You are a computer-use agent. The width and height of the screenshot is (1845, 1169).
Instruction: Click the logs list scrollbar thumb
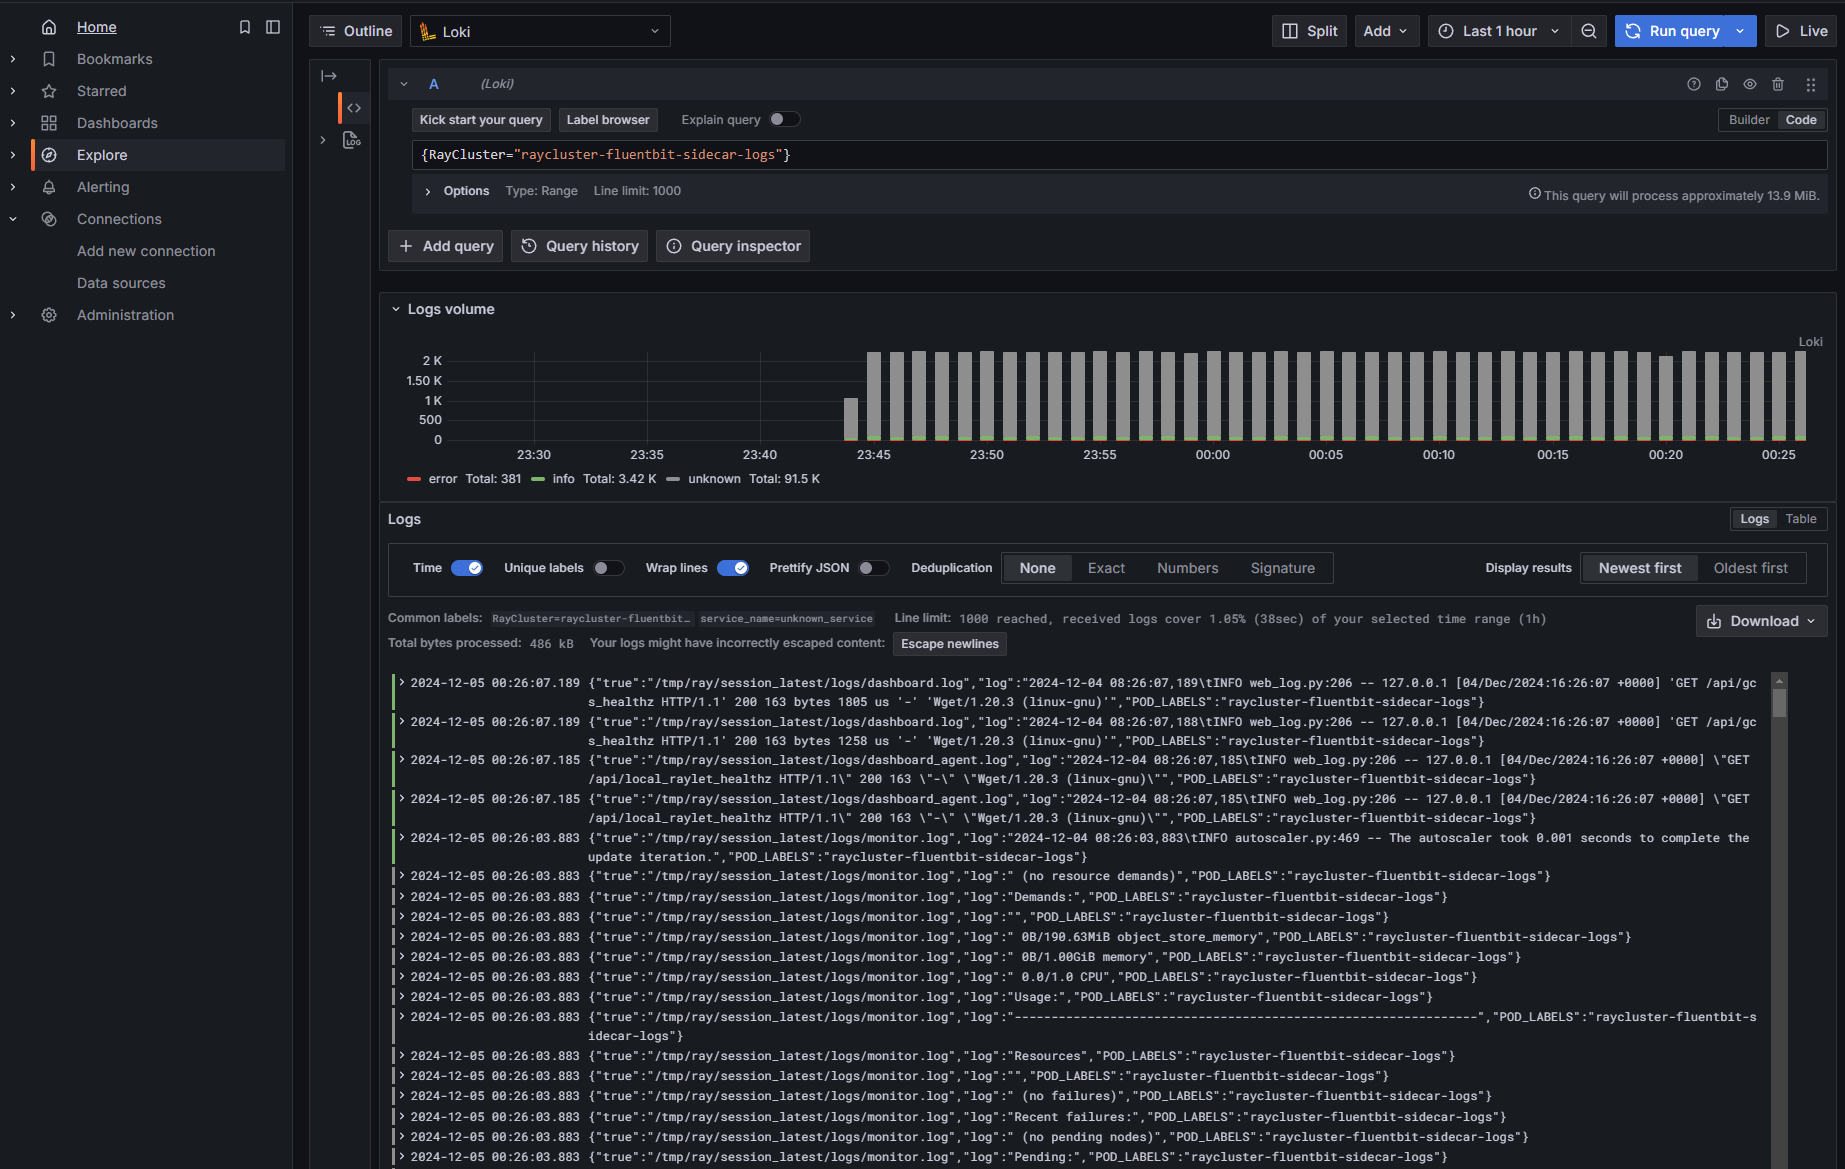[x=1779, y=701]
